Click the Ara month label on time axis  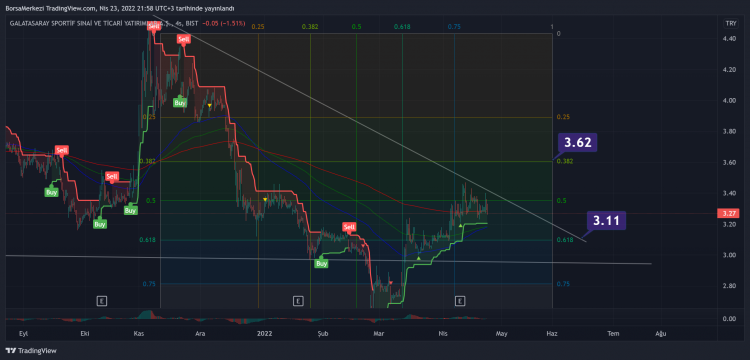tap(200, 333)
